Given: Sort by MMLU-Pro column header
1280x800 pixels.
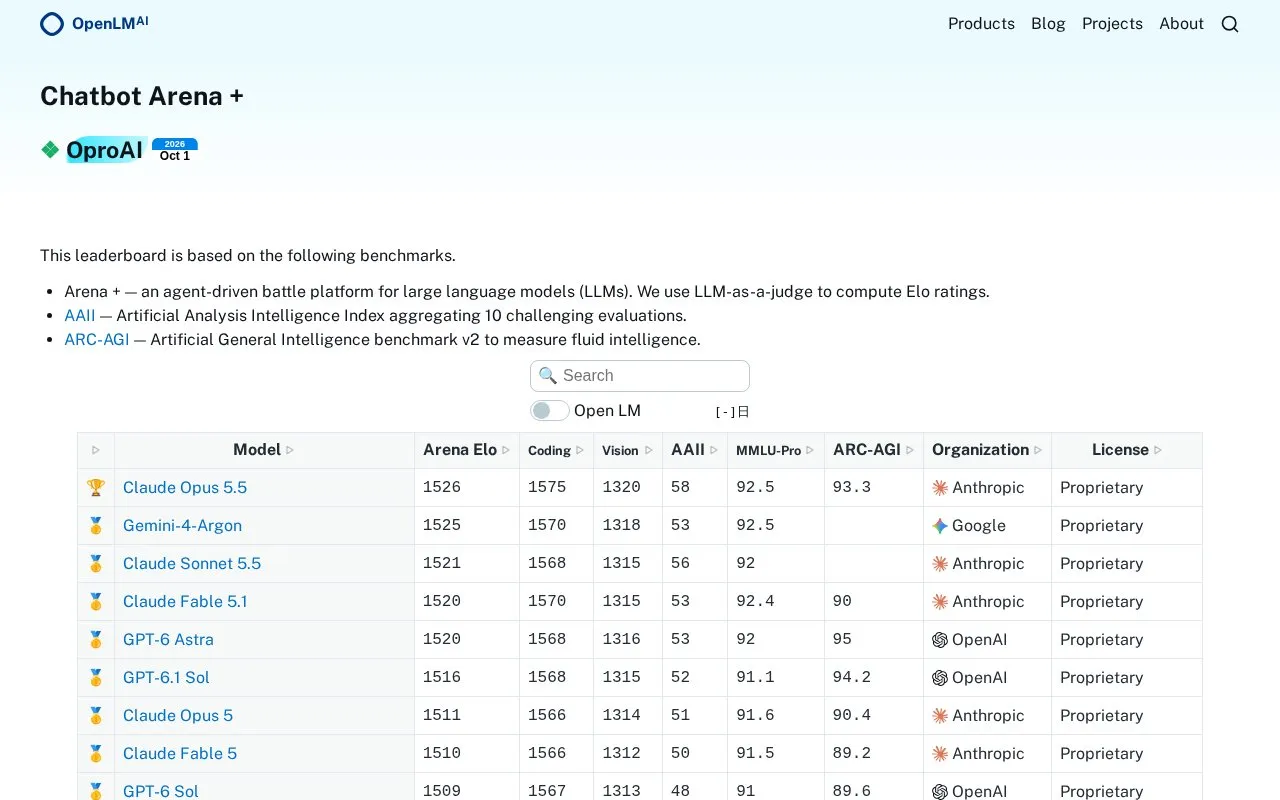Looking at the screenshot, I should pyautogui.click(x=776, y=450).
